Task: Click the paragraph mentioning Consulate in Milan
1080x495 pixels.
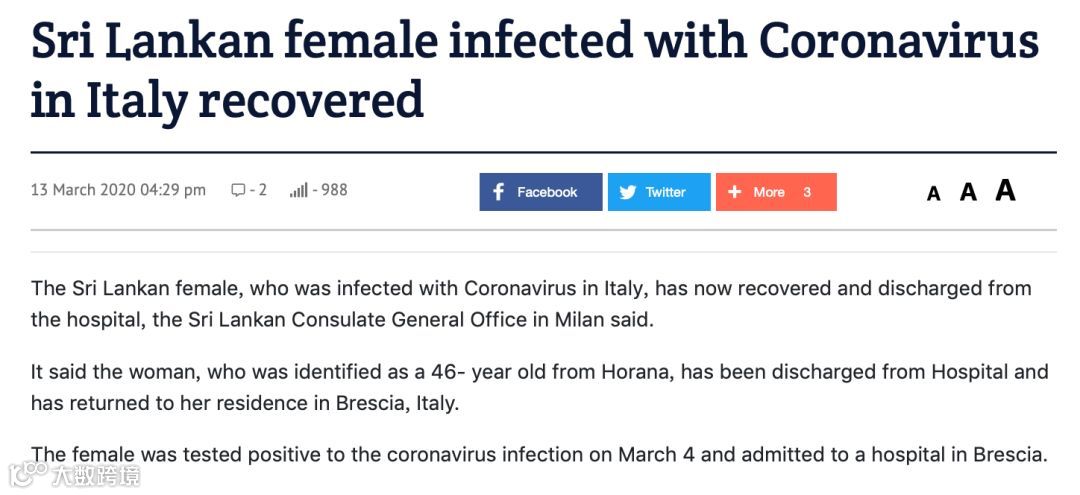Action: pyautogui.click(x=531, y=304)
